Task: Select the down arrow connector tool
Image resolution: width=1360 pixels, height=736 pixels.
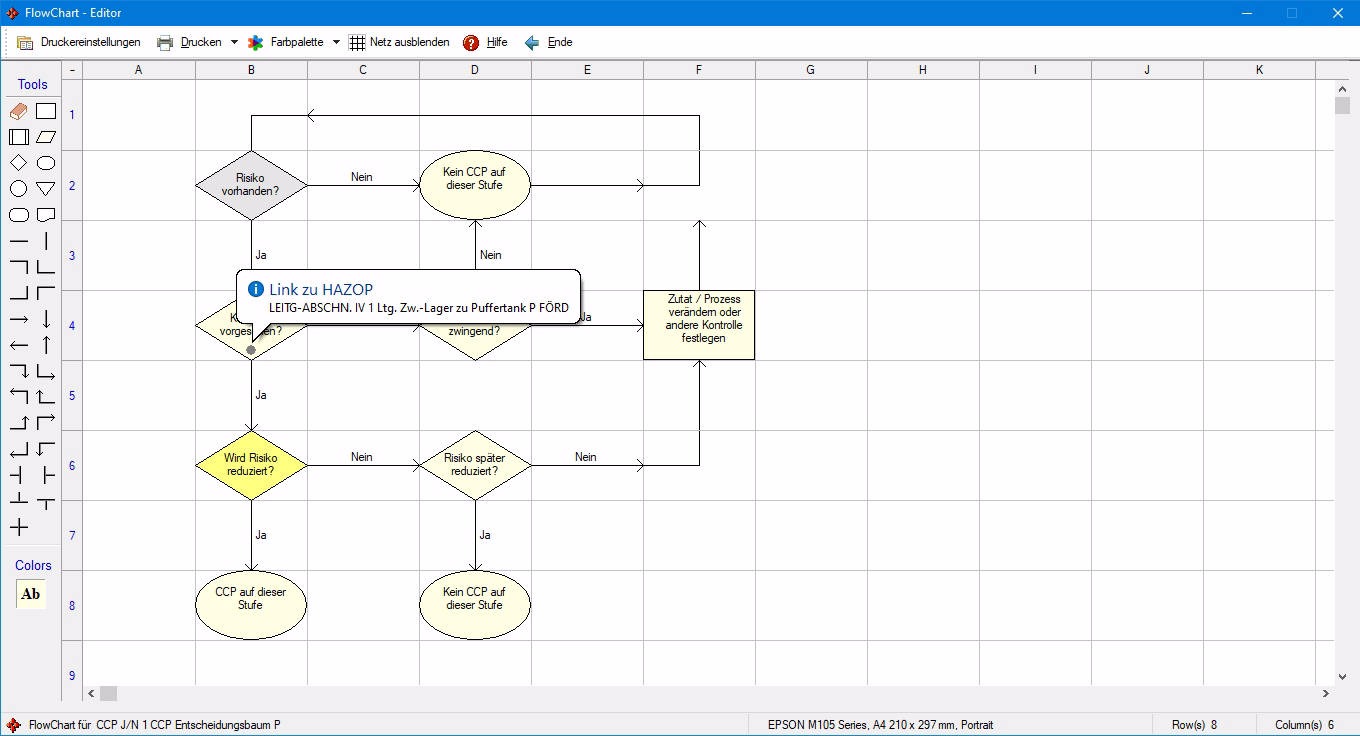Action: [x=46, y=319]
